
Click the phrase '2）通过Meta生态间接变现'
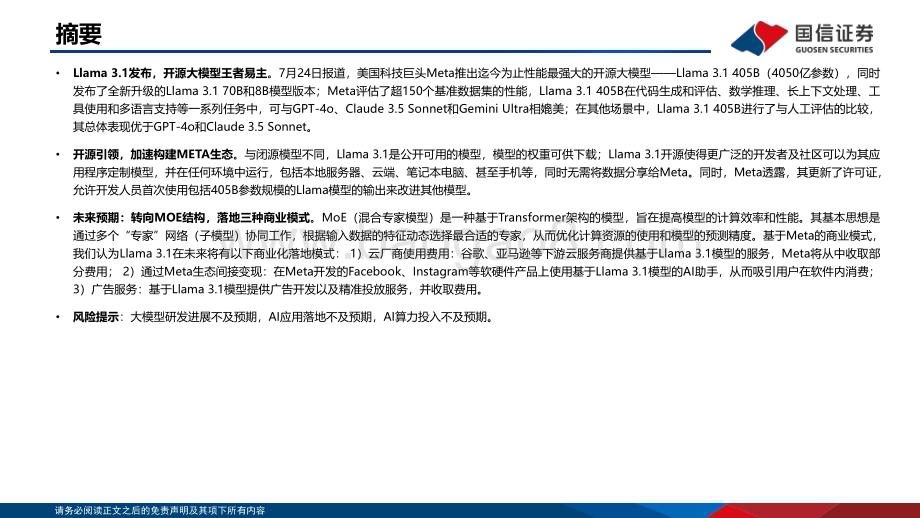point(192,272)
